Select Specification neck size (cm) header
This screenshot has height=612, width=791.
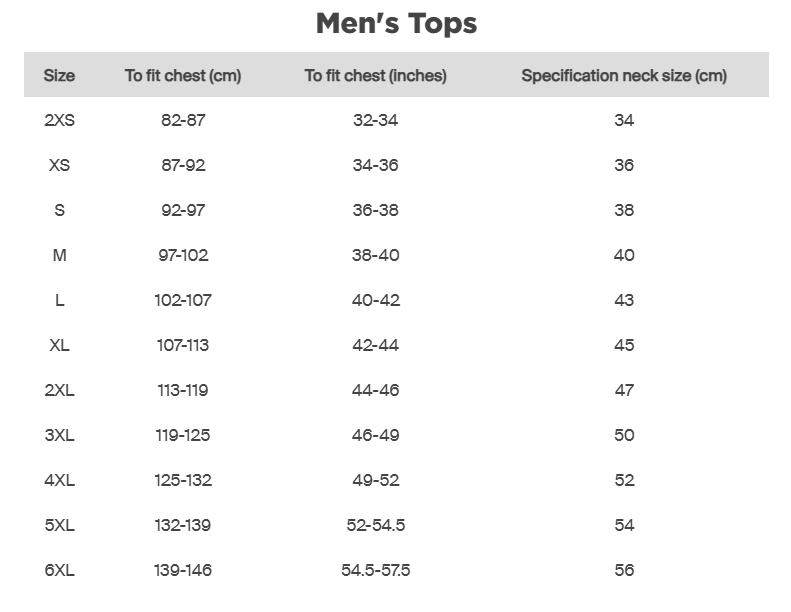624,75
